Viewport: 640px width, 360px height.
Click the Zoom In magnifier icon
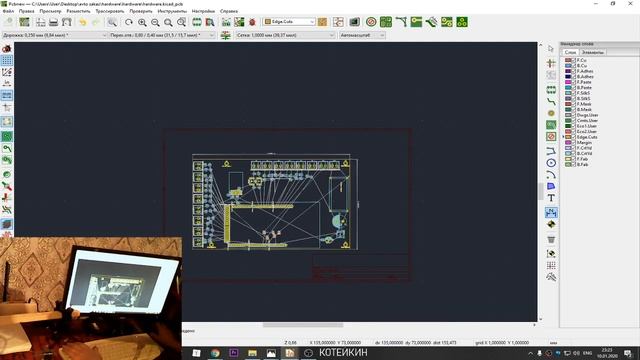coord(142,22)
